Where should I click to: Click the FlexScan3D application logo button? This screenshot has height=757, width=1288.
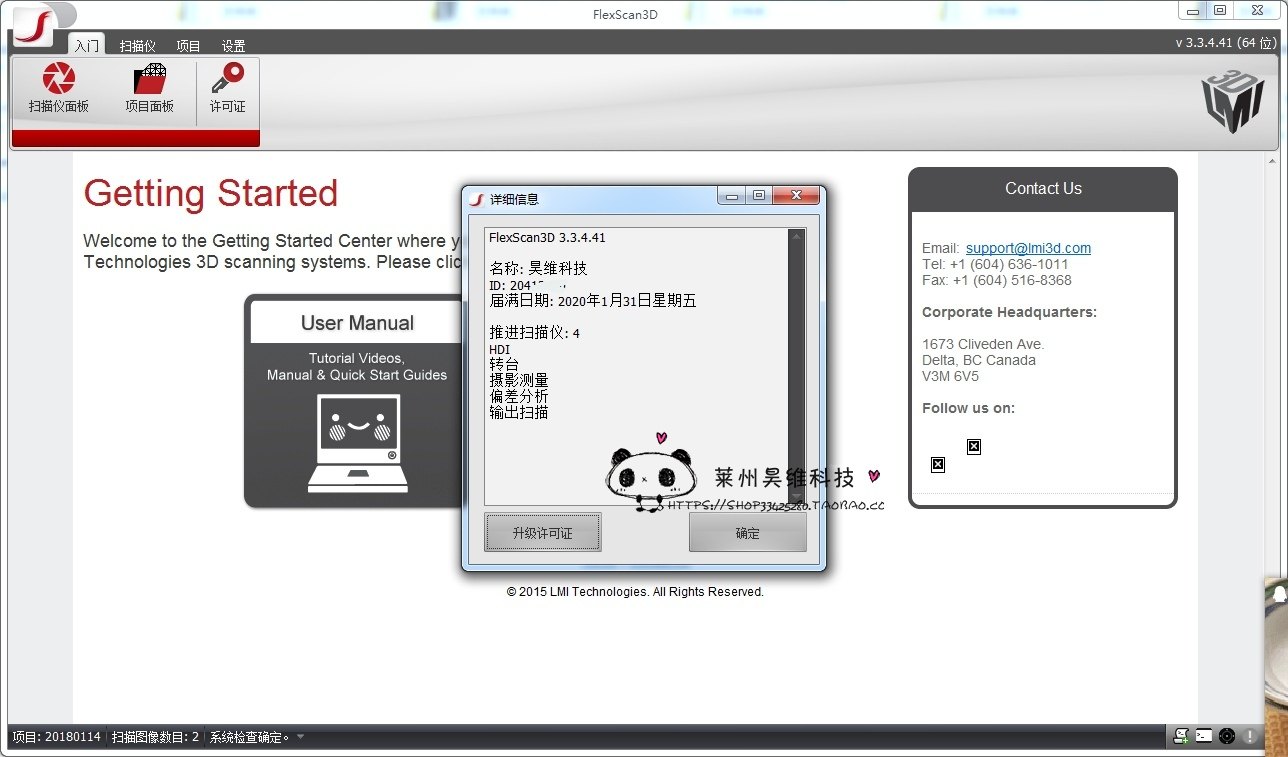(35, 25)
